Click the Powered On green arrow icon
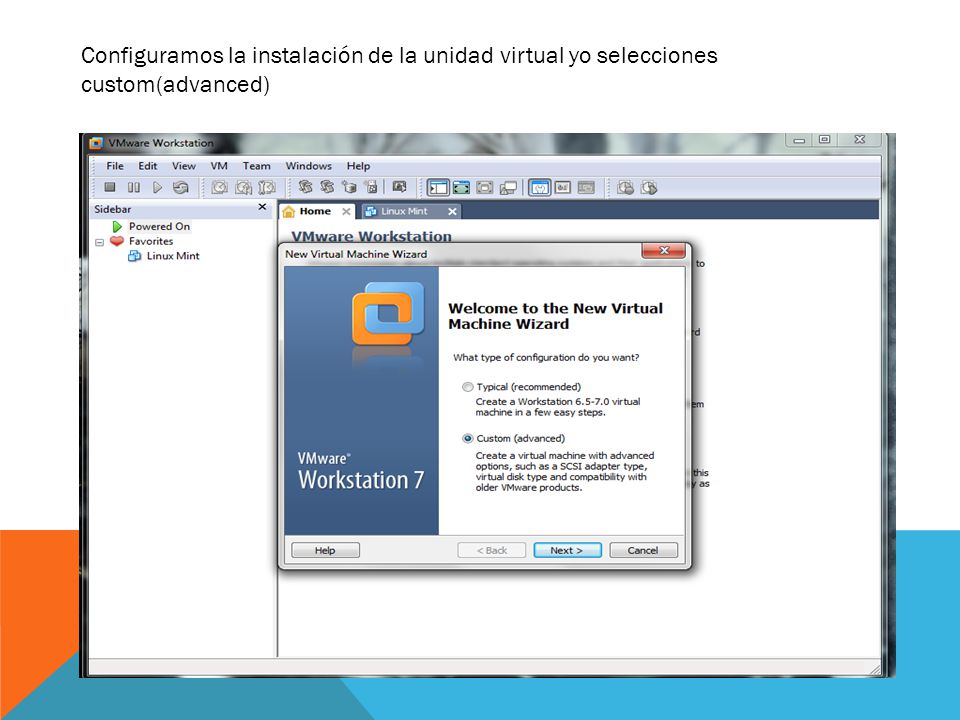960x720 pixels. [117, 227]
